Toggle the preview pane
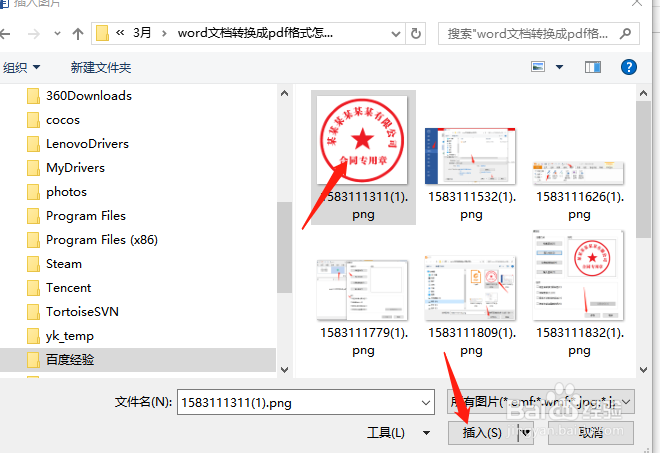The image size is (660, 453). click(593, 67)
